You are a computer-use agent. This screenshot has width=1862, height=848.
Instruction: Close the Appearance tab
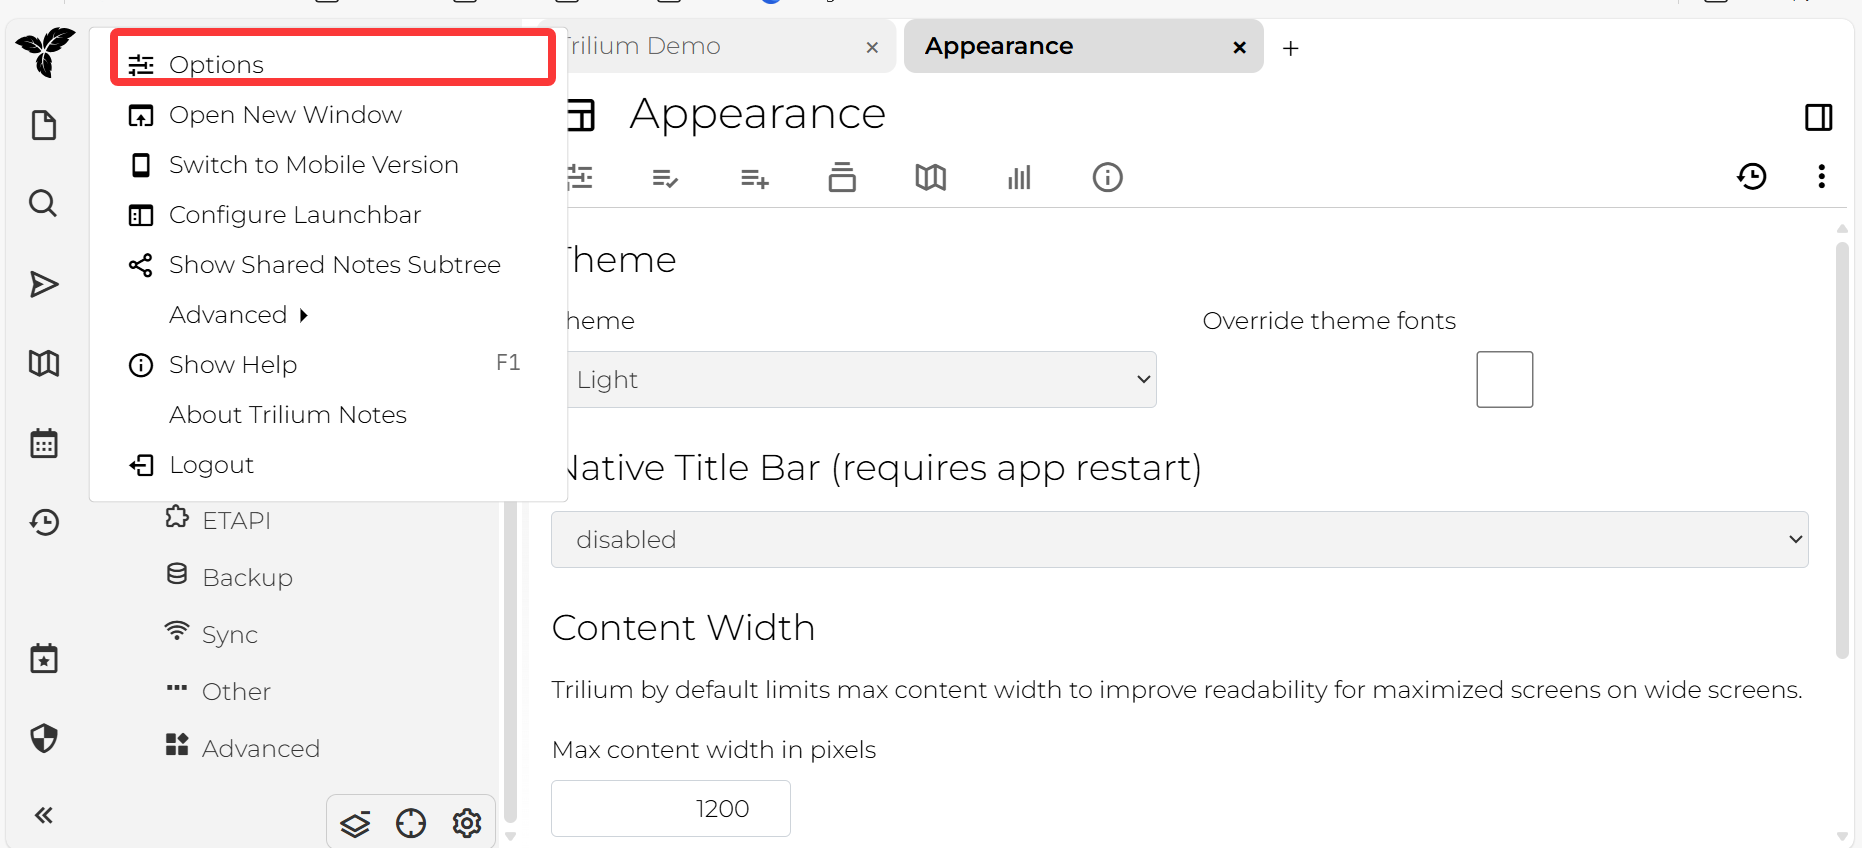[x=1240, y=47]
